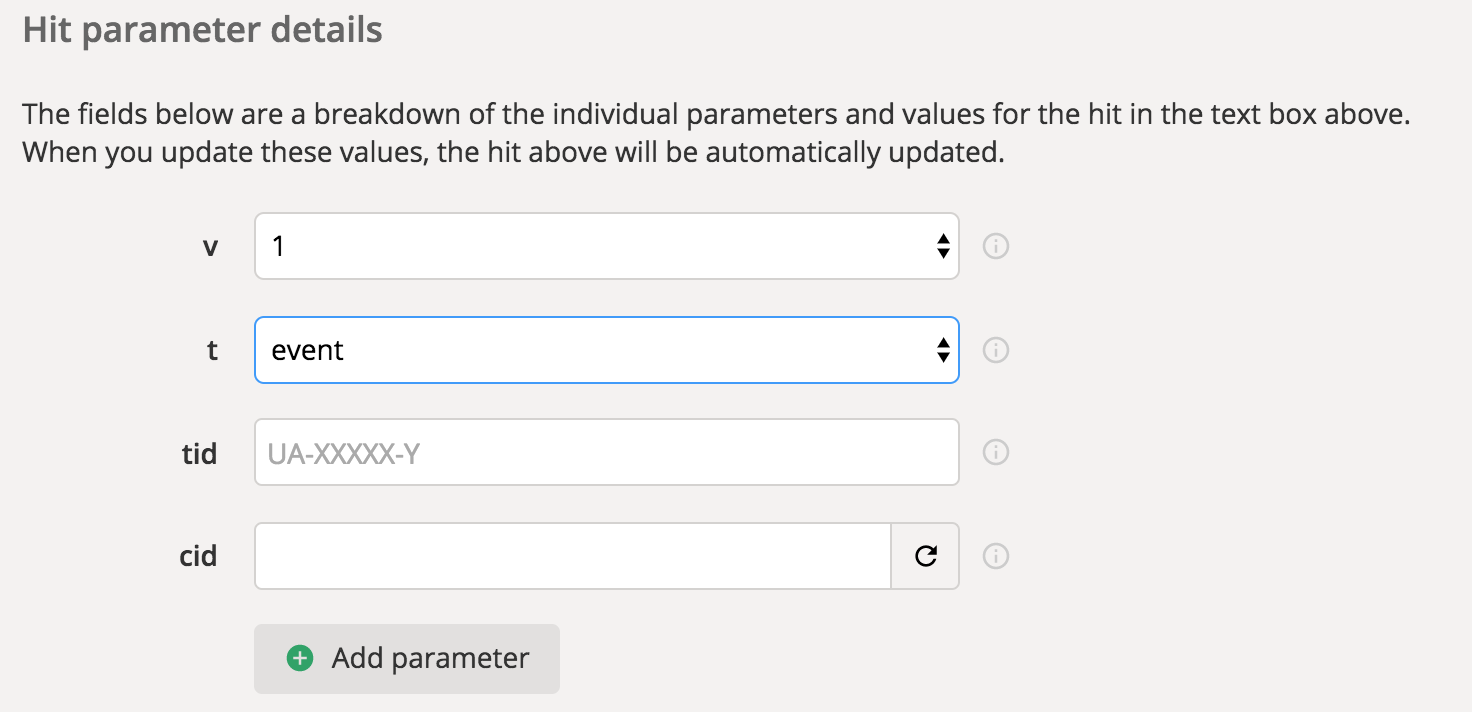This screenshot has height=712, width=1472.
Task: Click the cid field label
Action: pyautogui.click(x=198, y=556)
